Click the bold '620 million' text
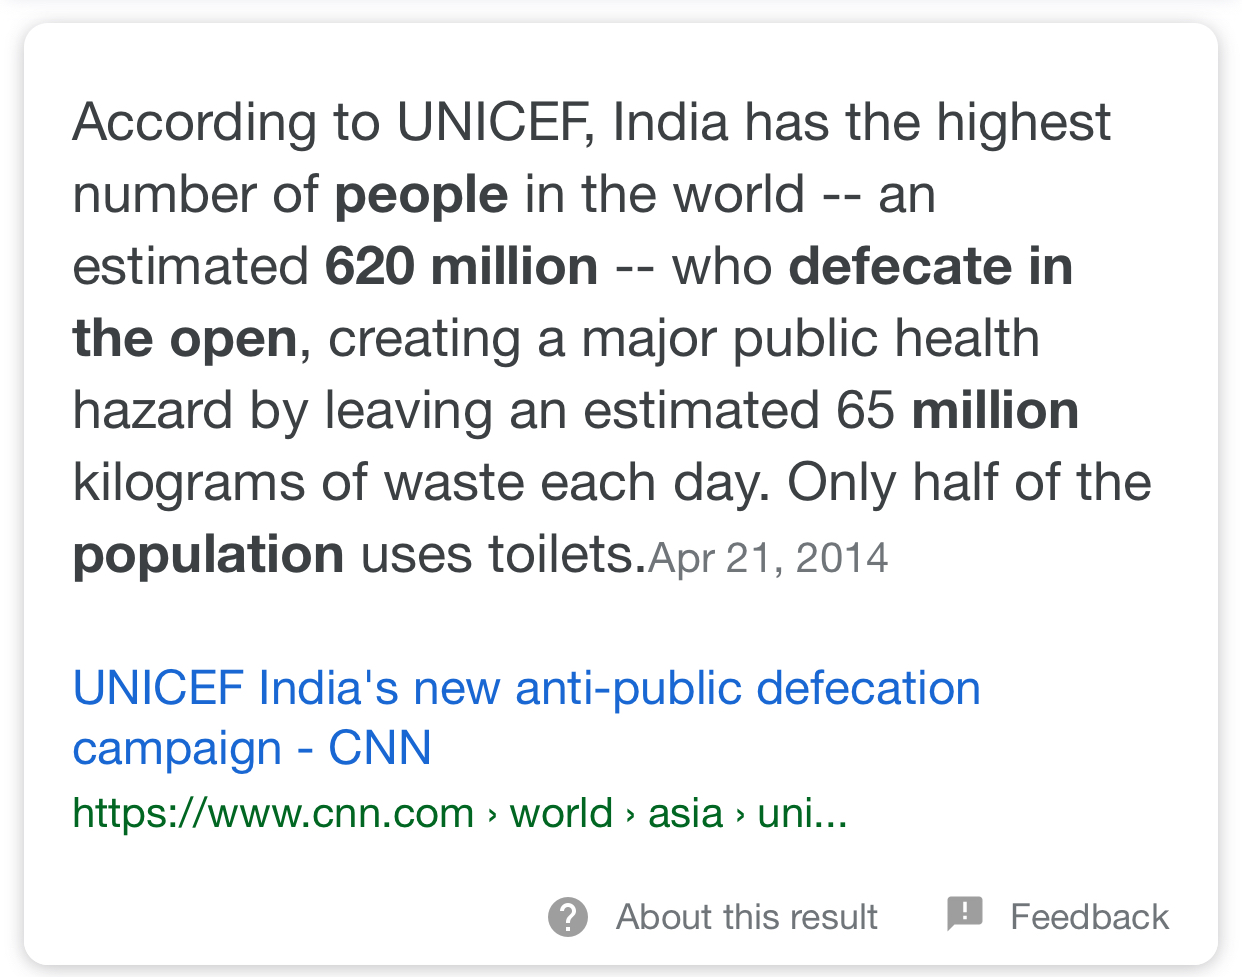The height and width of the screenshot is (977, 1242). click(x=462, y=267)
